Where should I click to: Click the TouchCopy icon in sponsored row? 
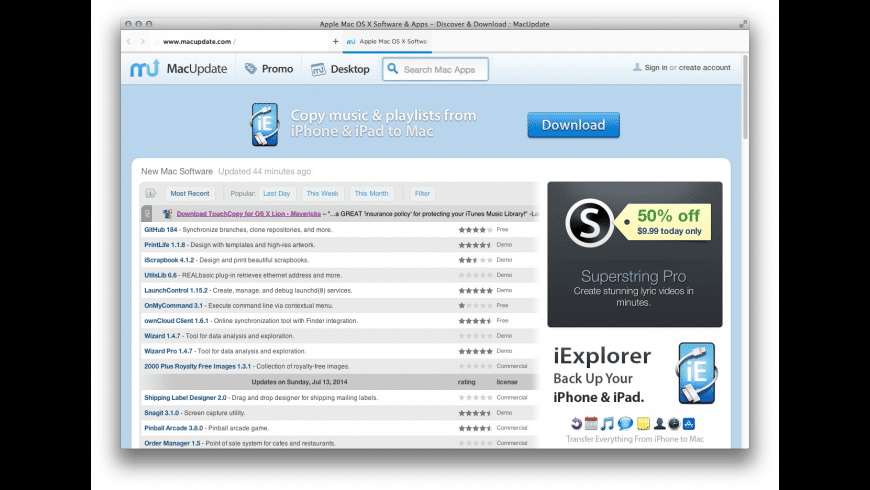click(x=168, y=214)
